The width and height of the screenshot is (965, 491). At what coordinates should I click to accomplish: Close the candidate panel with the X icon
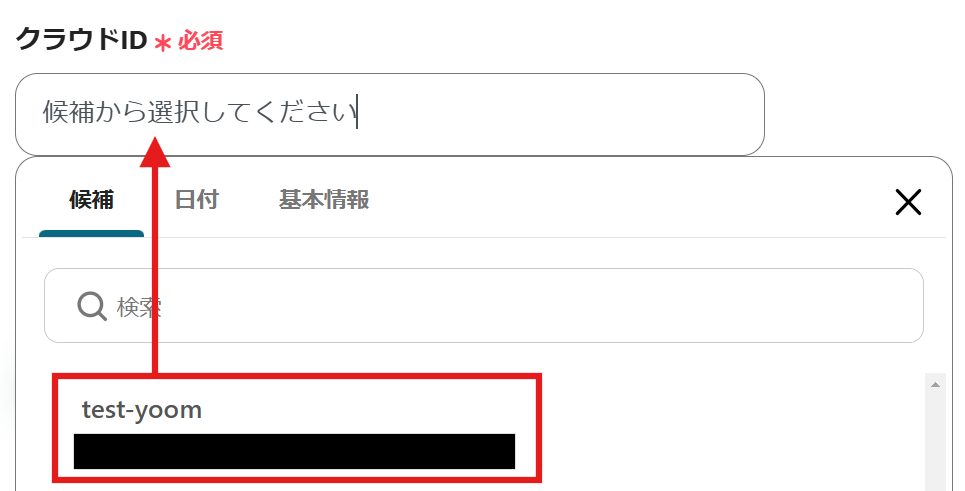click(908, 202)
